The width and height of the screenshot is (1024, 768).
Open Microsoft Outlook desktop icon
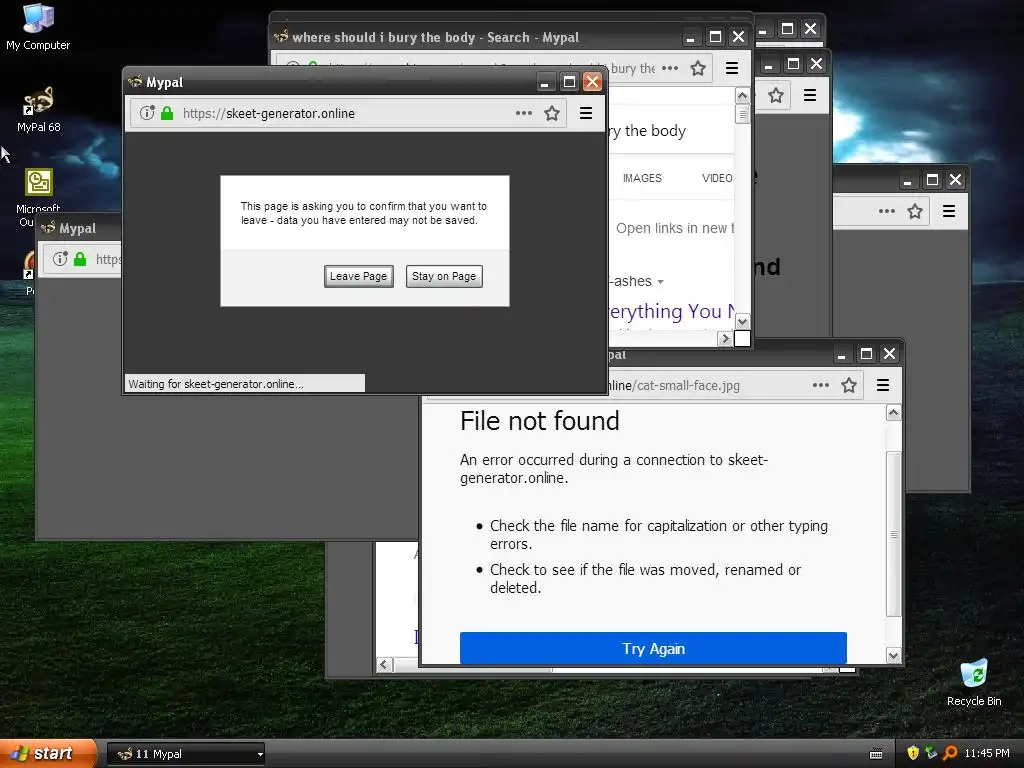(38, 197)
